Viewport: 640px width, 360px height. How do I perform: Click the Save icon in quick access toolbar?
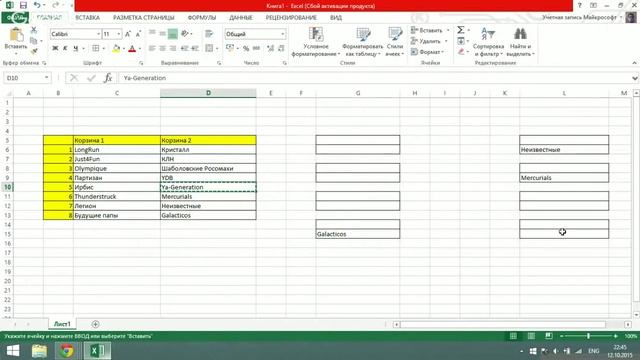[23, 5]
